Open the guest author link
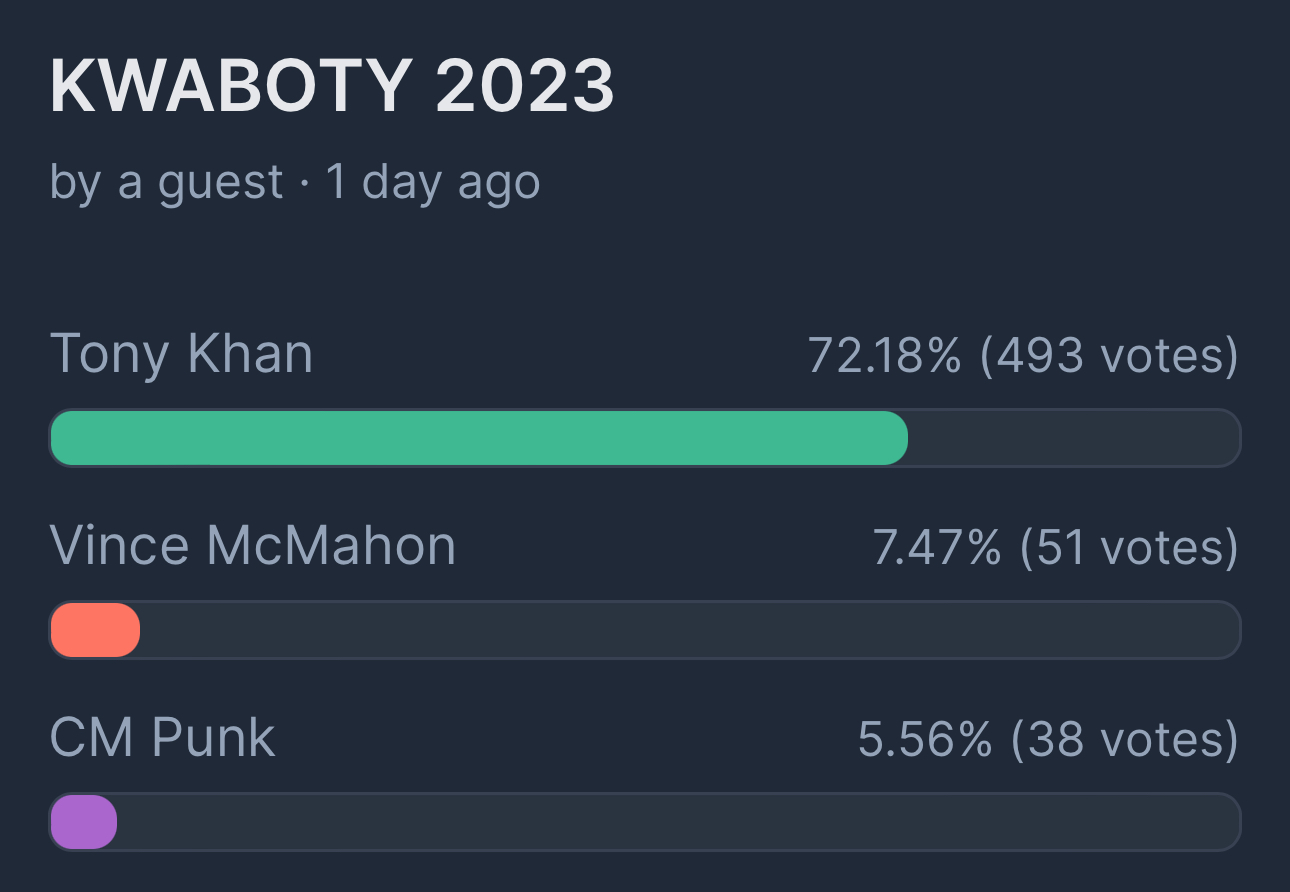This screenshot has height=892, width=1290. tap(200, 183)
